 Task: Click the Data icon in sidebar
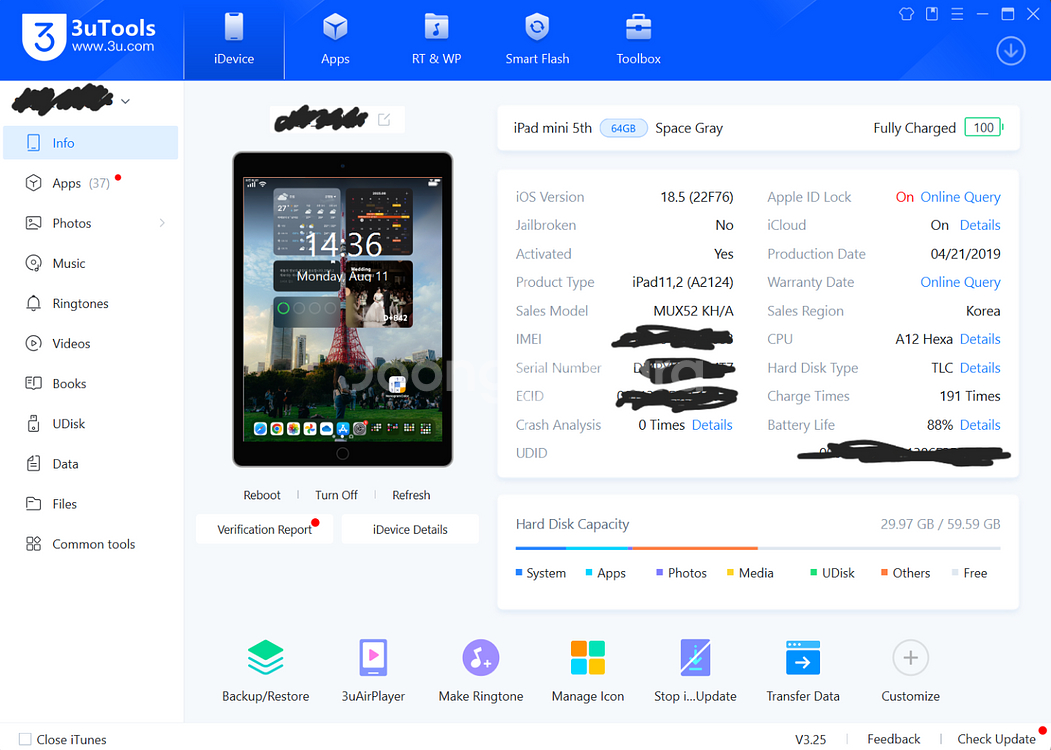pyautogui.click(x=33, y=464)
